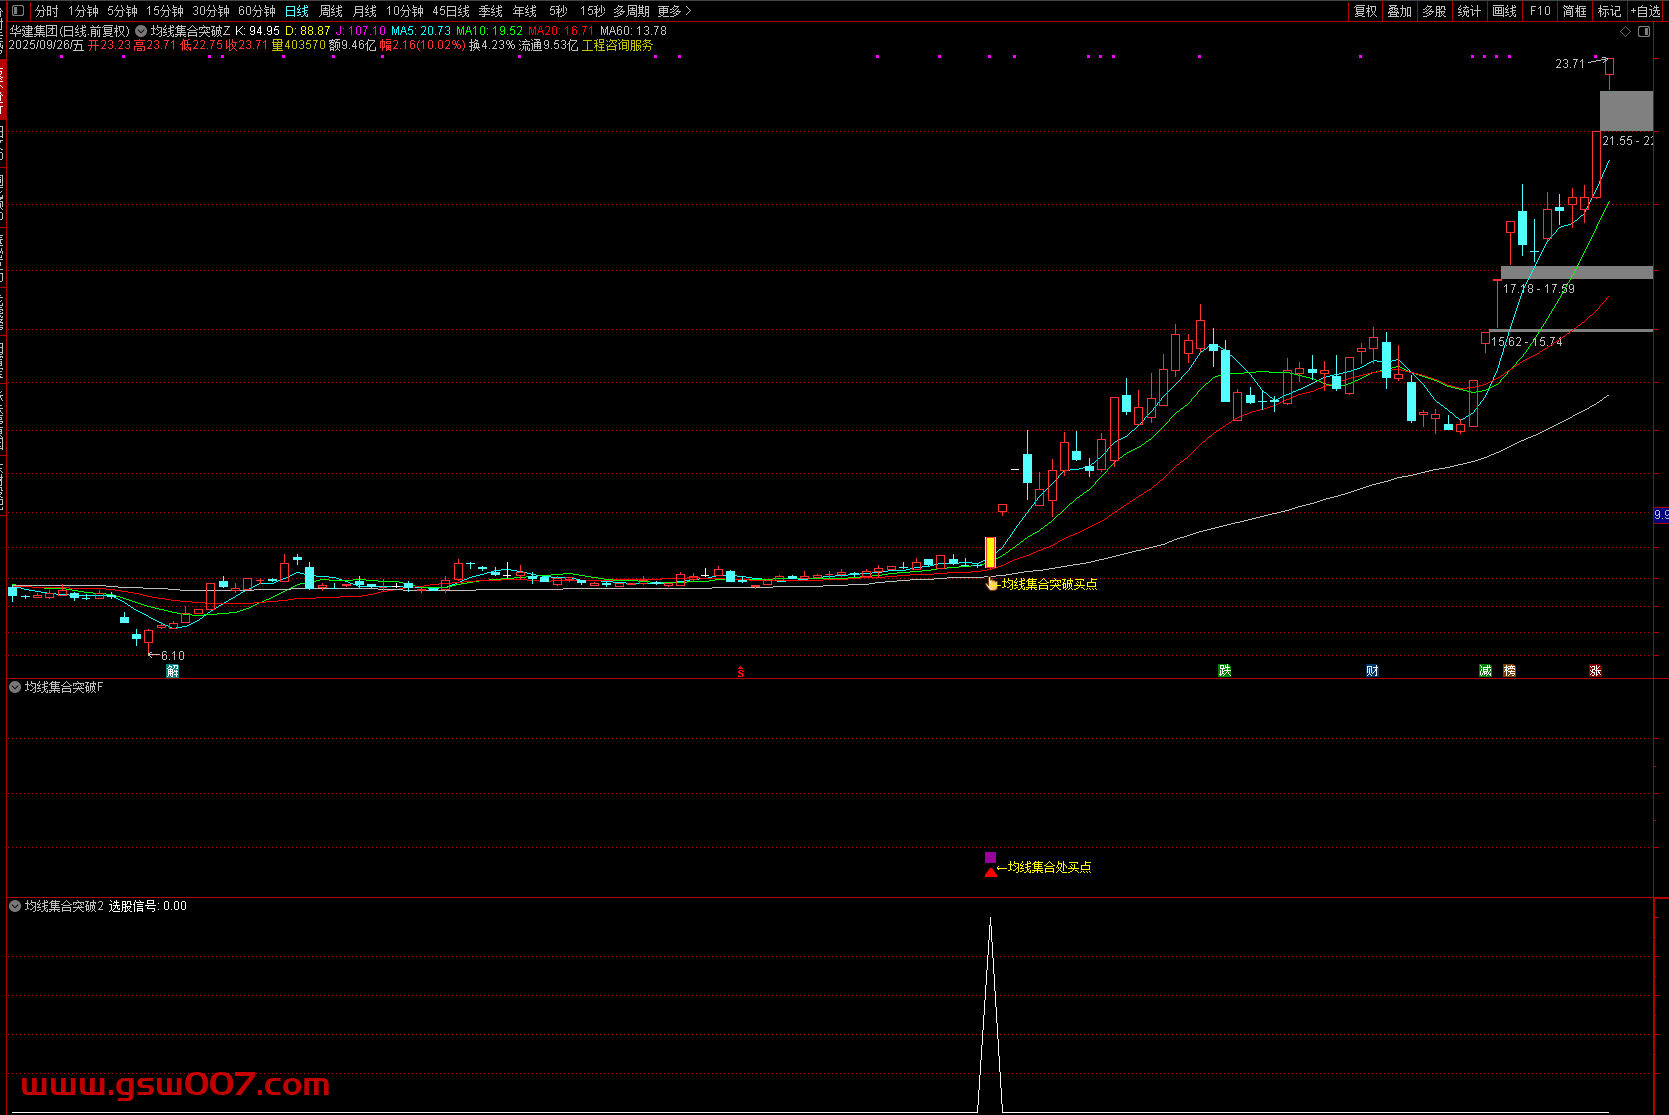Open 均线集合突破F sub-indicator dropdown arrow
Screen dimensions: 1669x1115
pyautogui.click(x=15, y=687)
